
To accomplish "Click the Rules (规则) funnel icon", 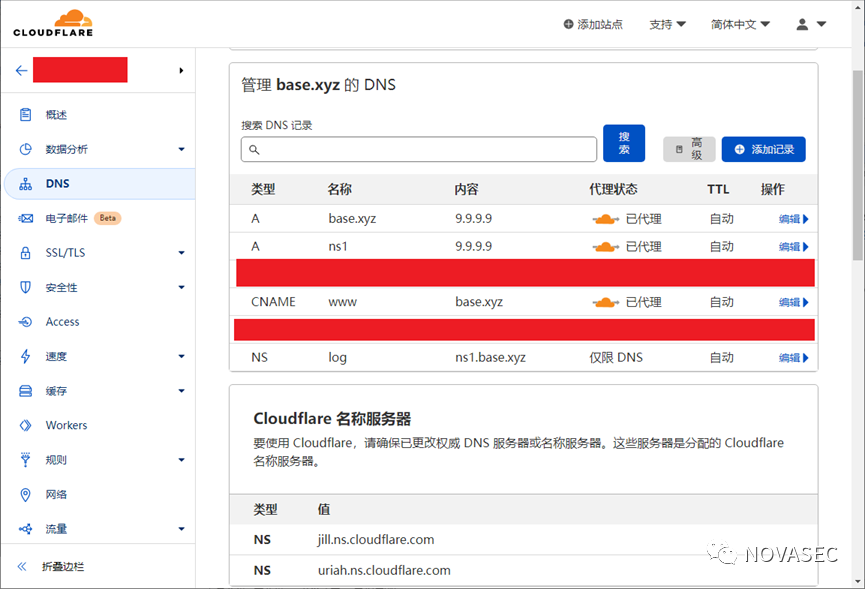I will coord(25,459).
